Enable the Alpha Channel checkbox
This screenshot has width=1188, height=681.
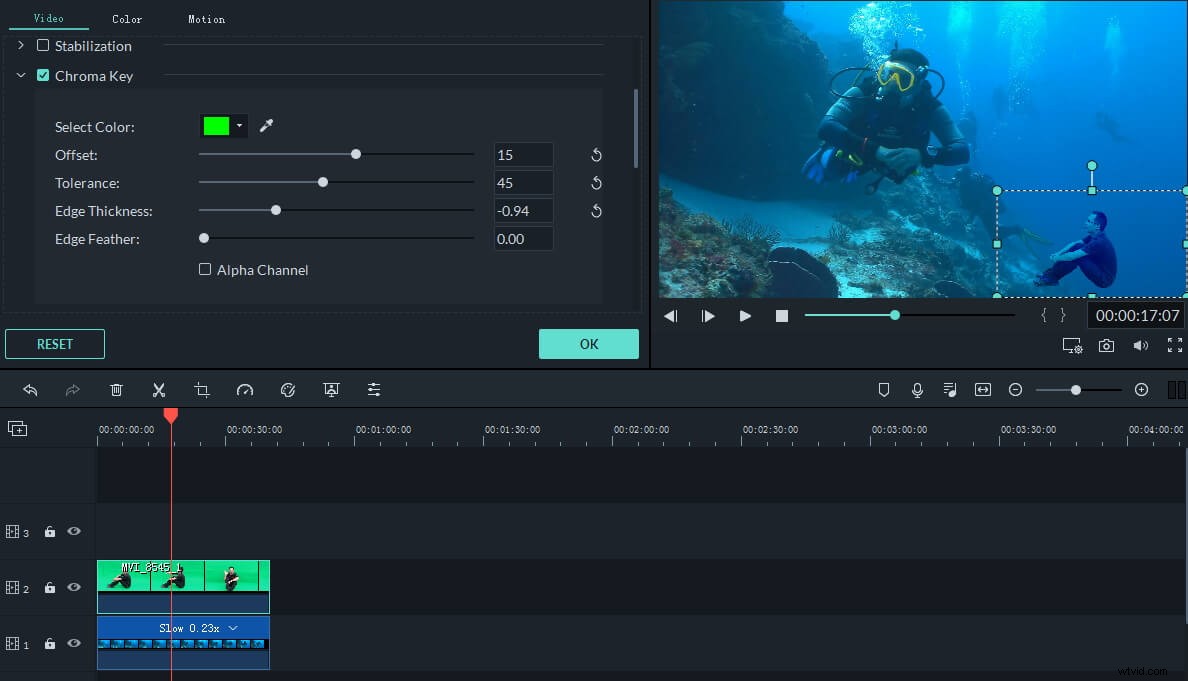click(x=204, y=269)
